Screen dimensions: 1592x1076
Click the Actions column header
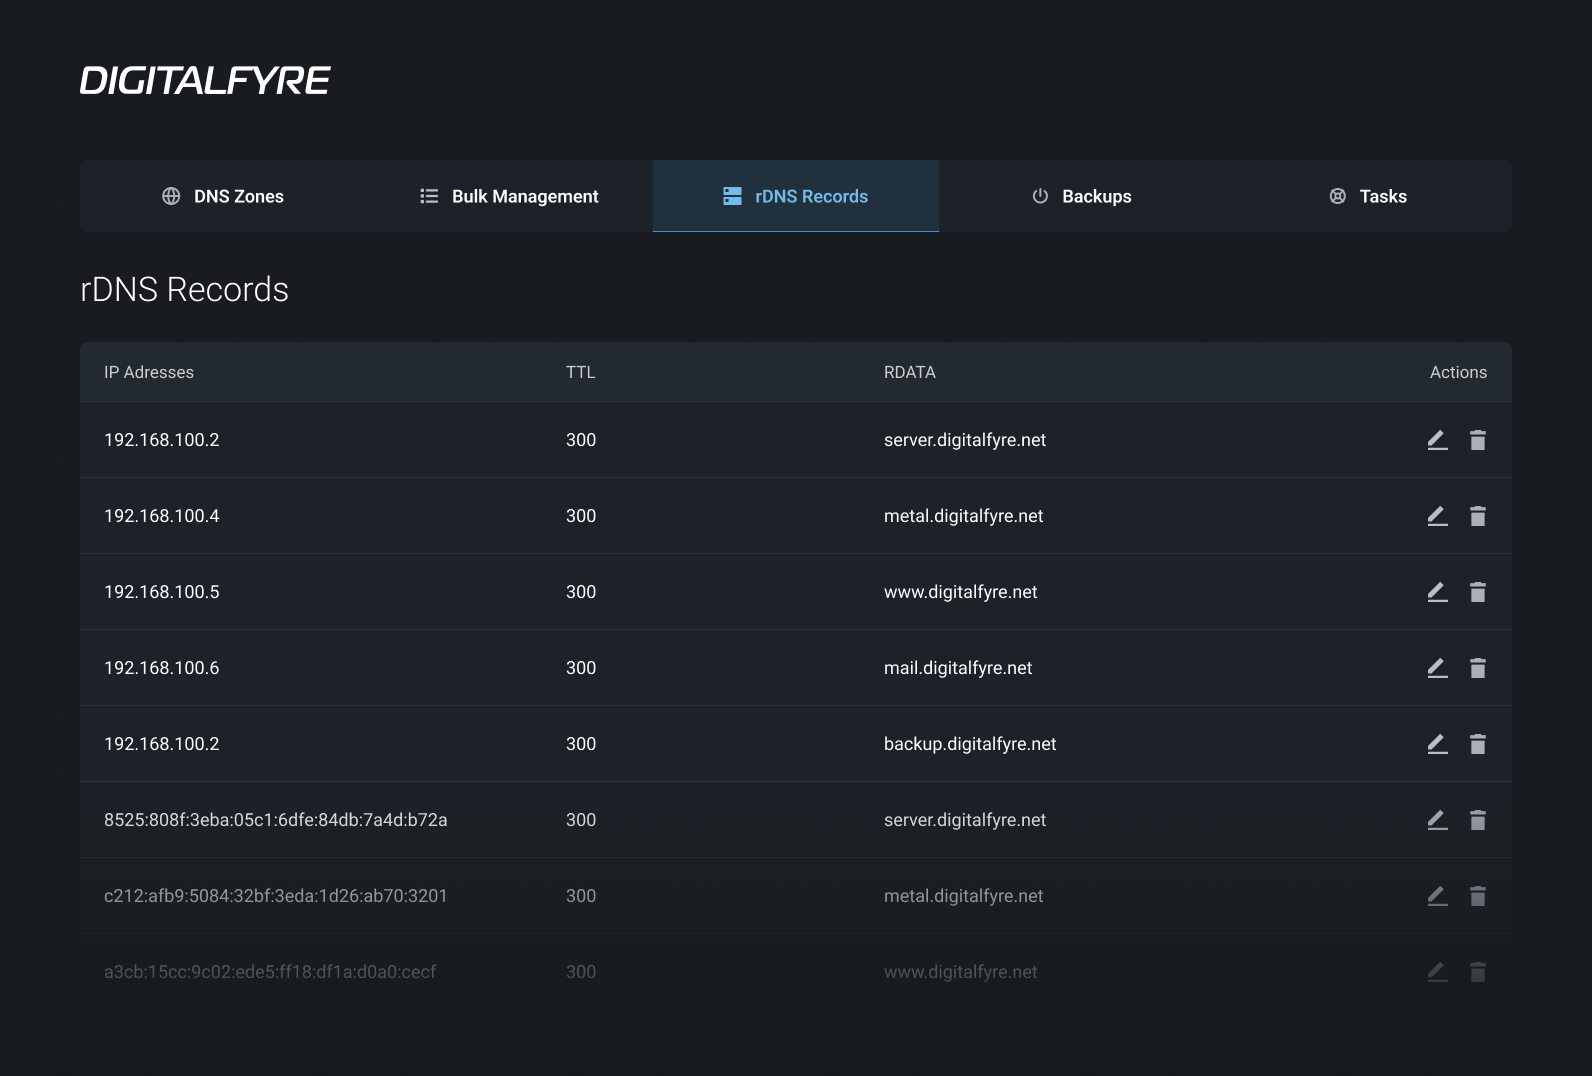pyautogui.click(x=1458, y=372)
